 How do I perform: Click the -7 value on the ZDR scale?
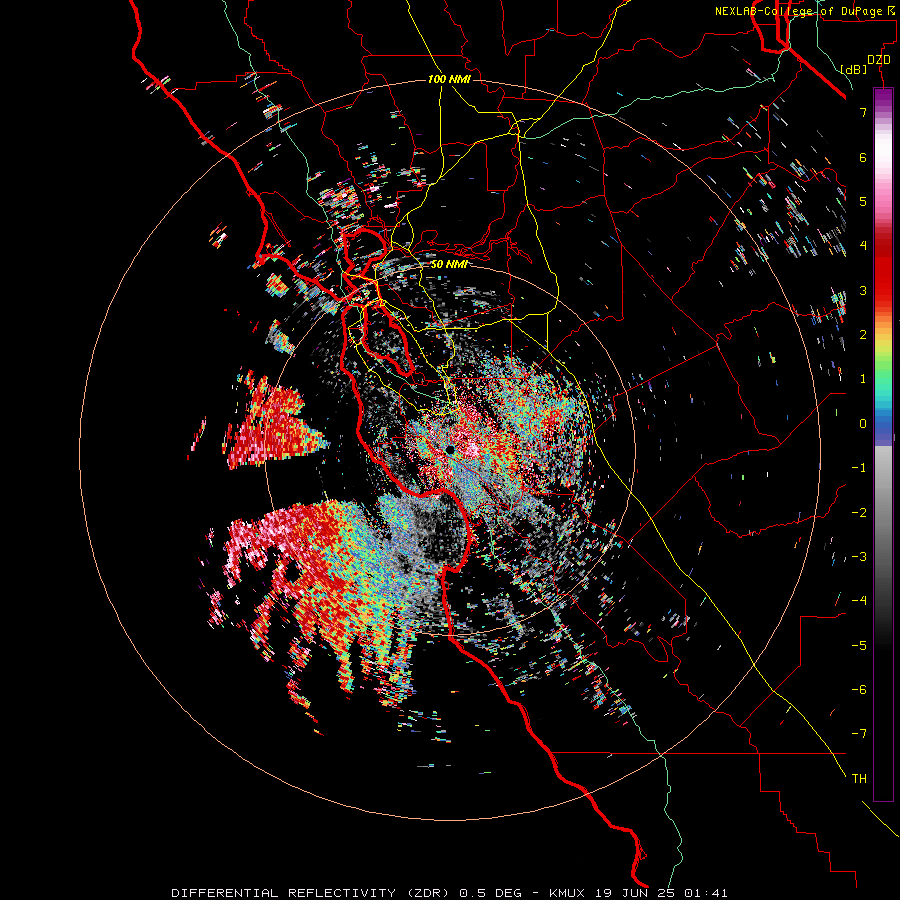[x=859, y=734]
